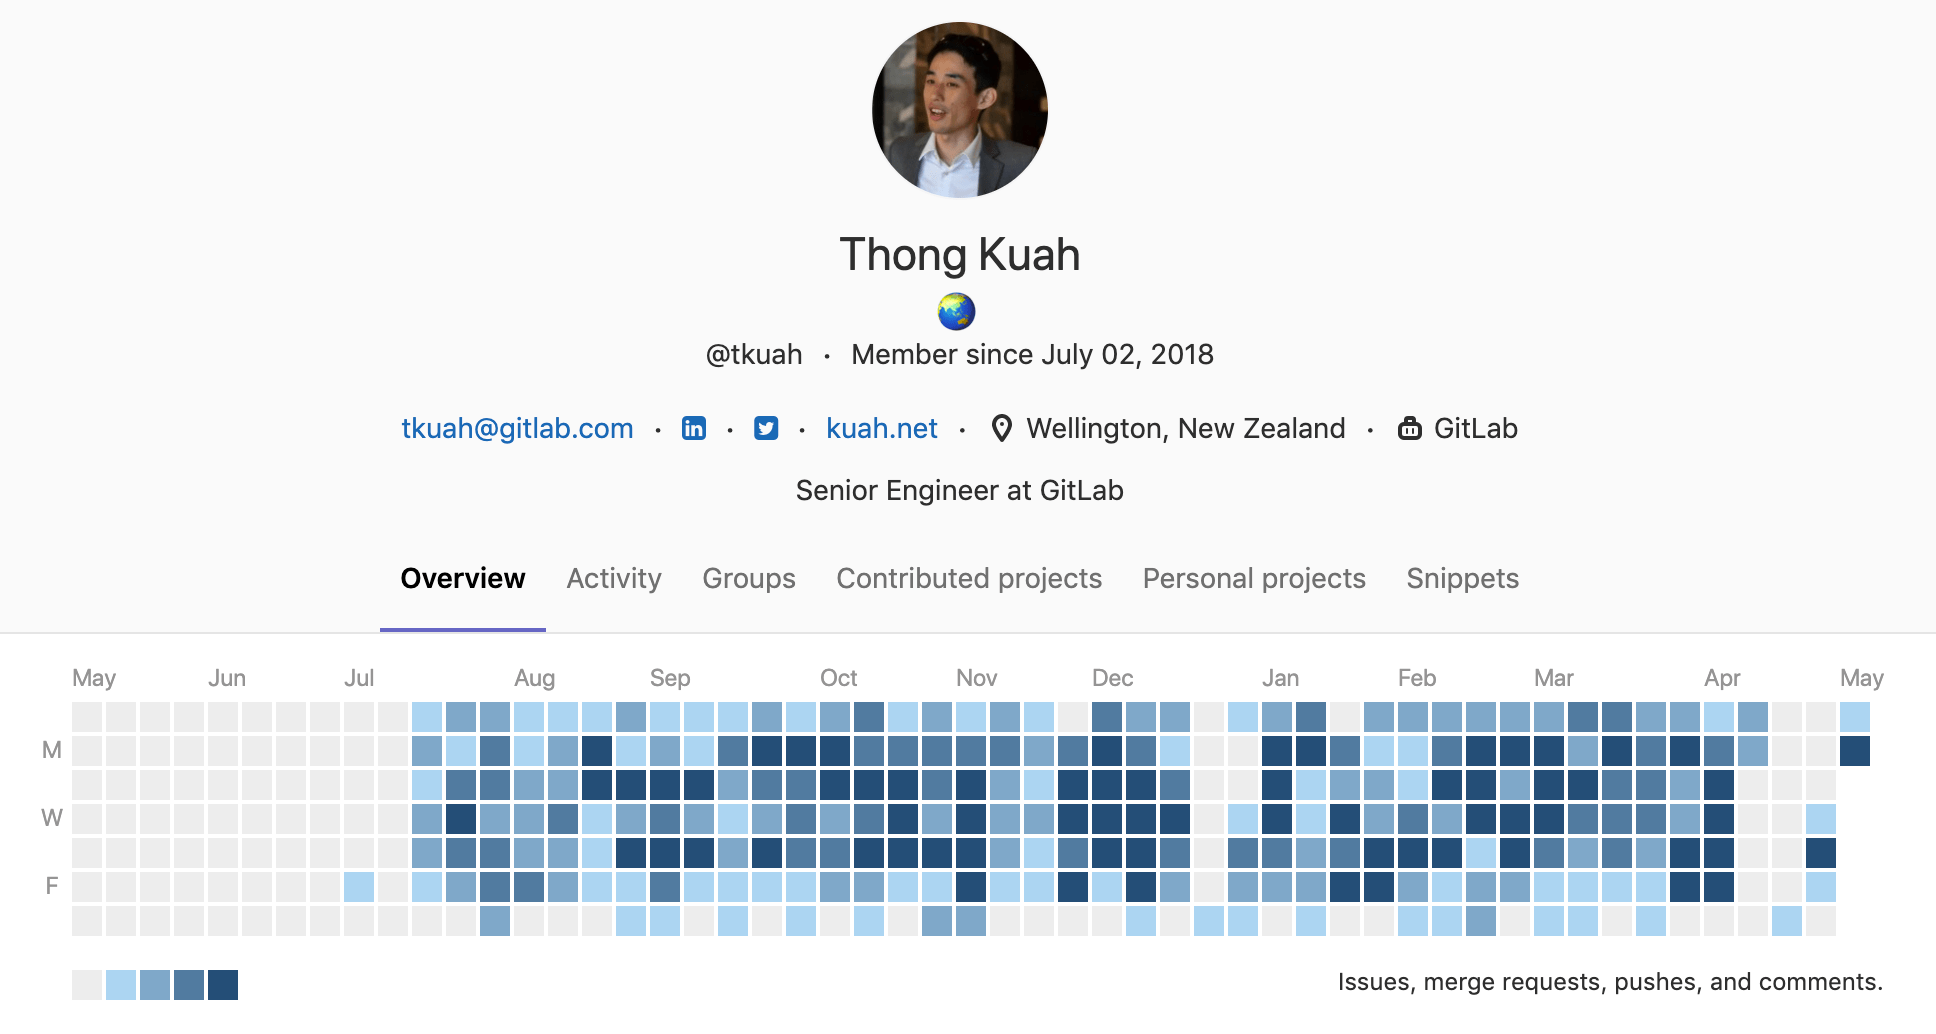The width and height of the screenshot is (1936, 1034).
Task: Select the light blue Friday cell in July
Action: pos(359,887)
